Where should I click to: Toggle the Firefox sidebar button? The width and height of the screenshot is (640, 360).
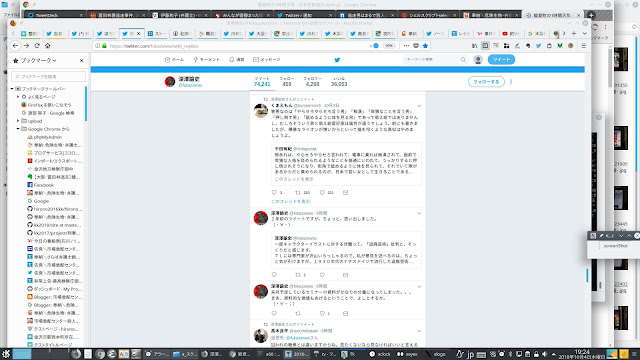pos(485,46)
